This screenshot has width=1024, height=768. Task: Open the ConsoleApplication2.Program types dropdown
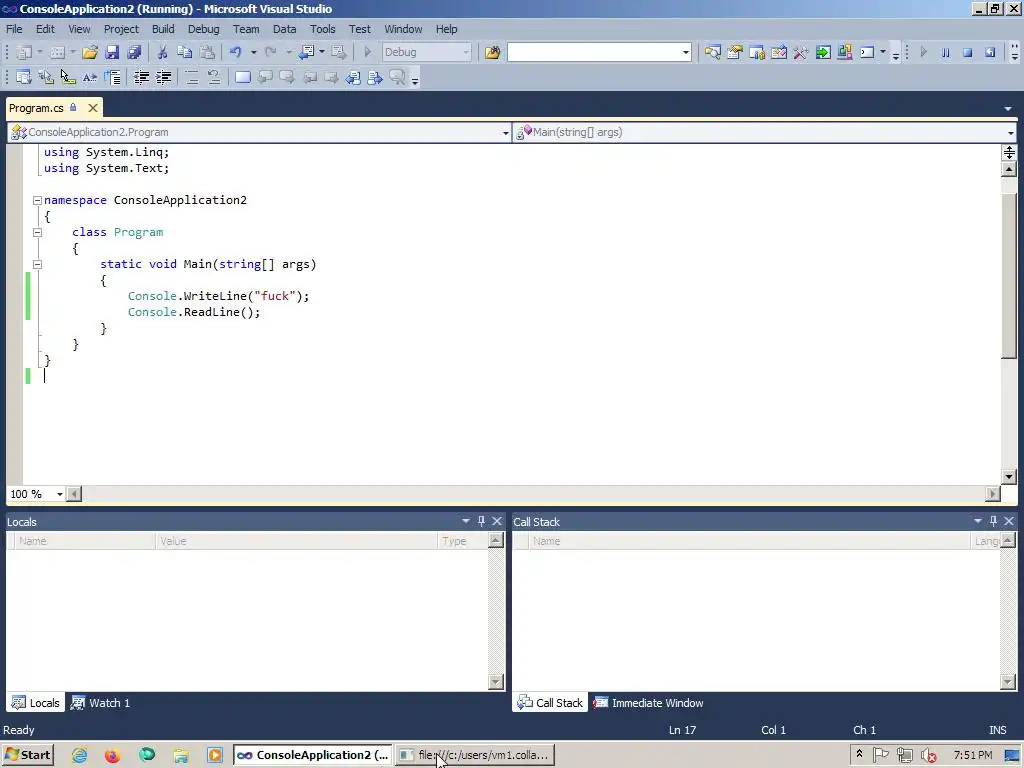coord(505,133)
